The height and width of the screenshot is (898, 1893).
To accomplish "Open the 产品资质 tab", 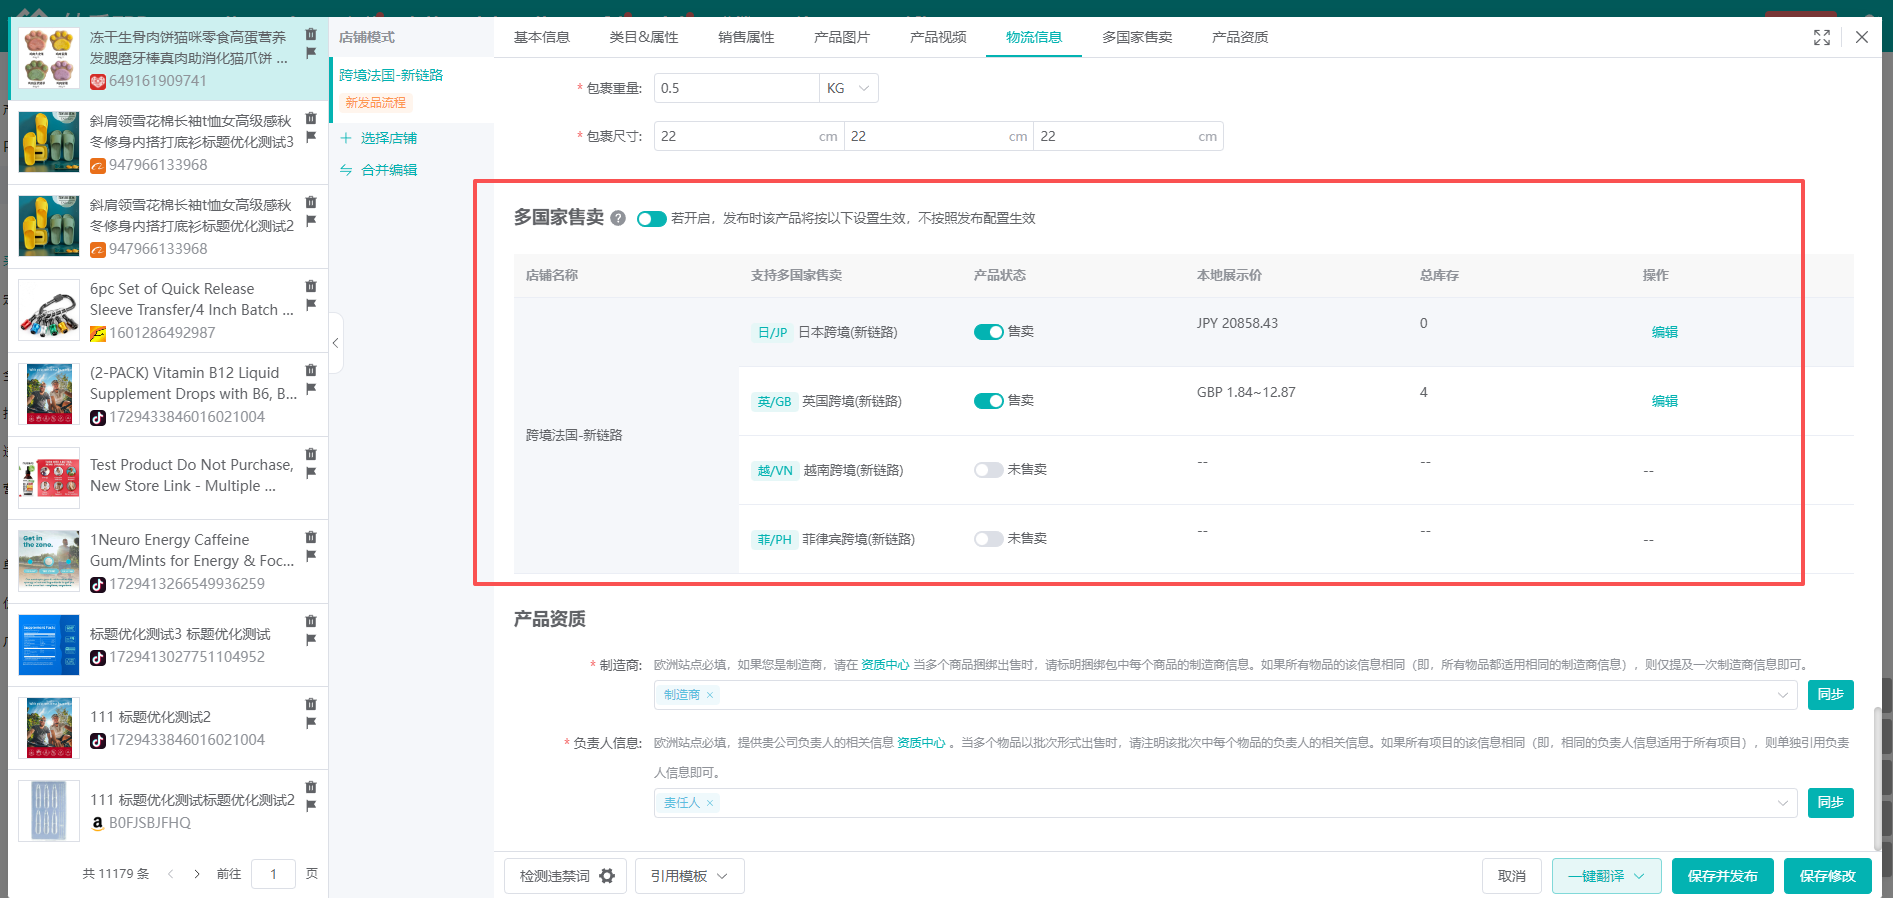I will pyautogui.click(x=1240, y=37).
